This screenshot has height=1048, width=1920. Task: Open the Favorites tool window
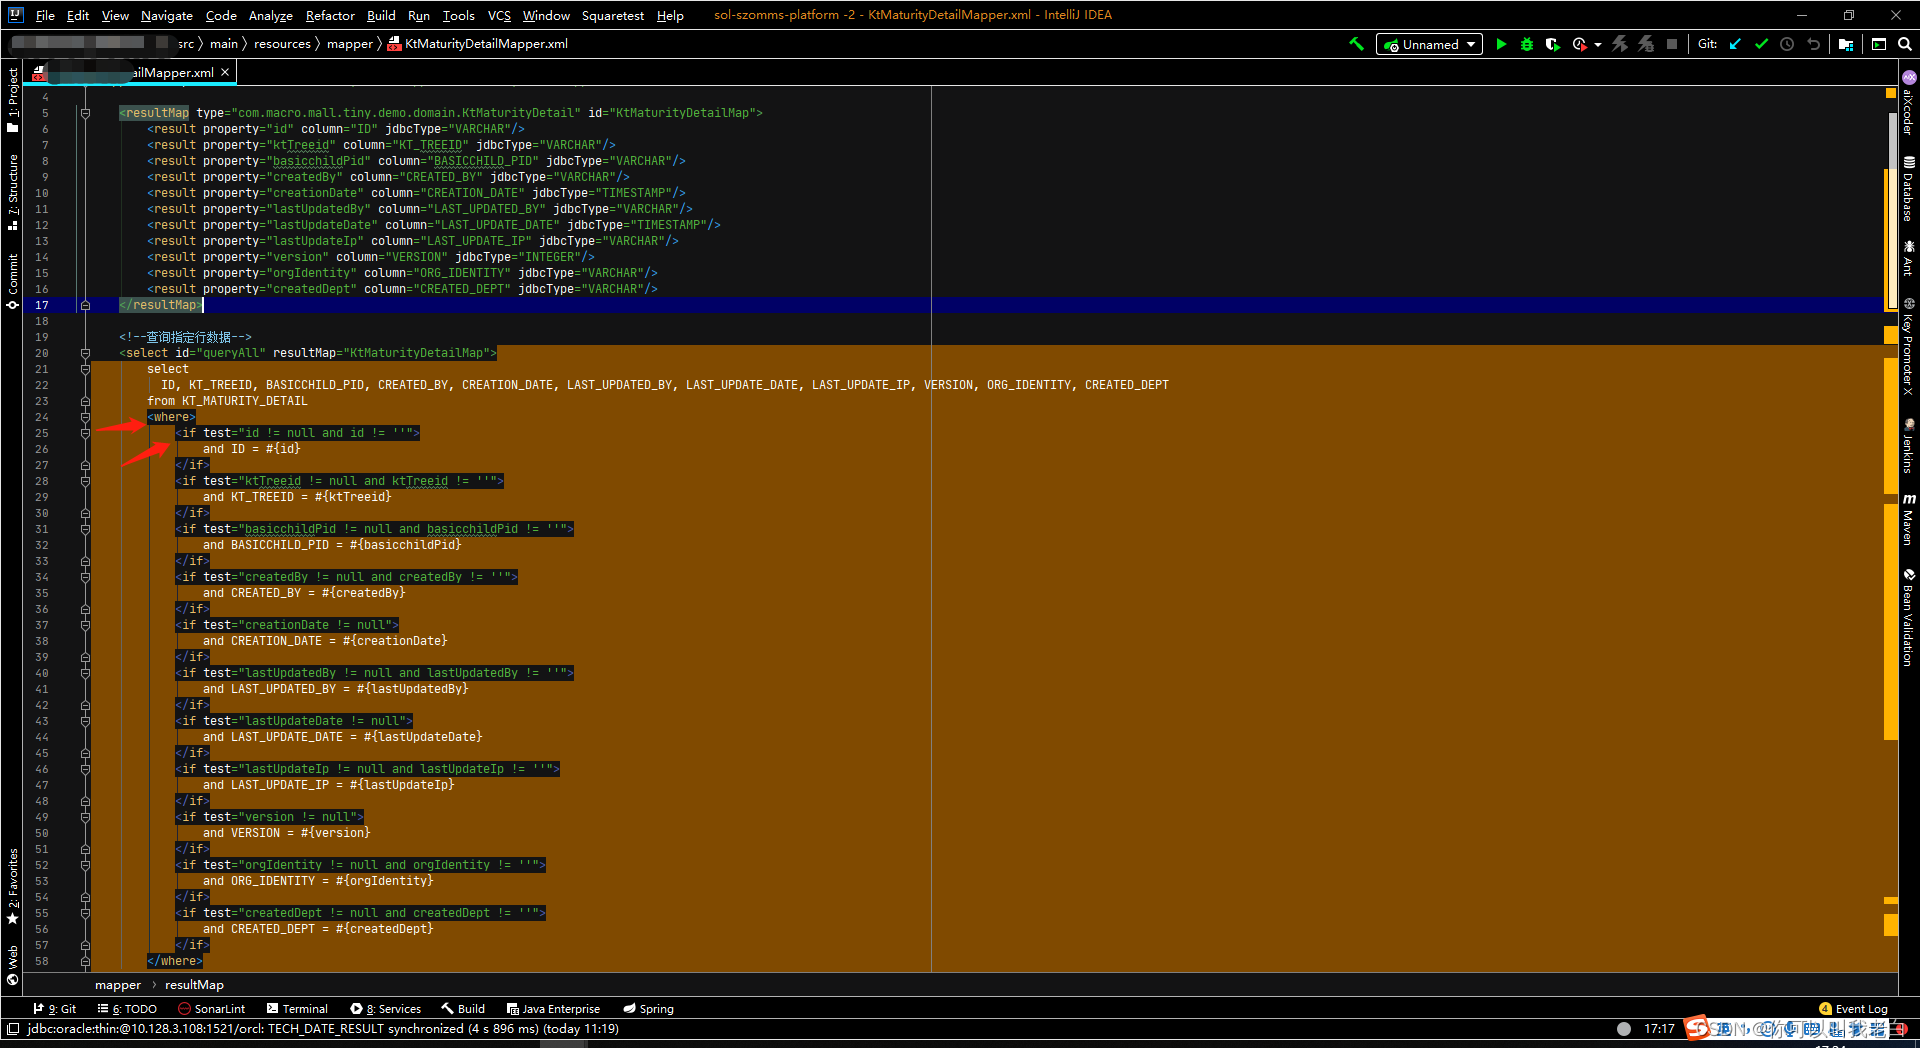tap(12, 886)
